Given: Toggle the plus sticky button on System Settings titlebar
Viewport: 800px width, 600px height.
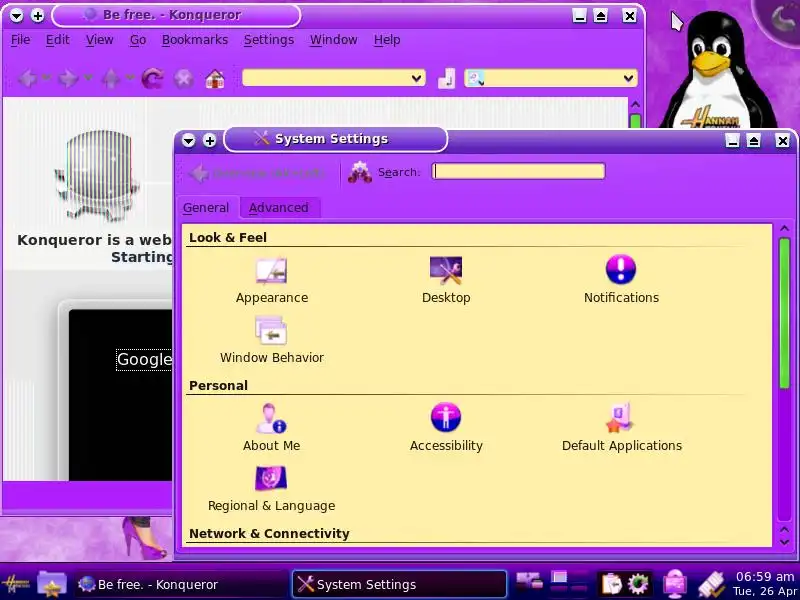Looking at the screenshot, I should pos(210,140).
